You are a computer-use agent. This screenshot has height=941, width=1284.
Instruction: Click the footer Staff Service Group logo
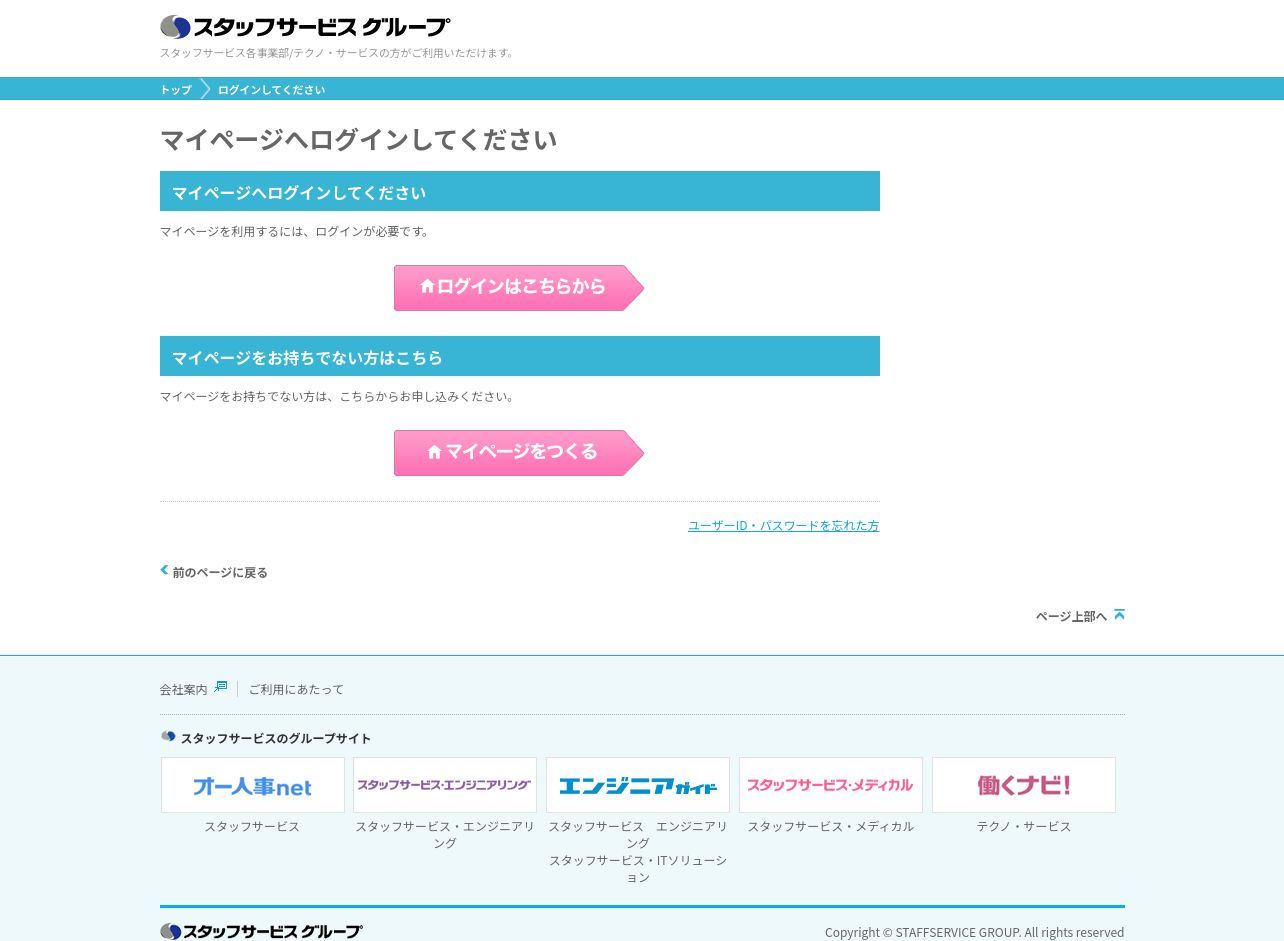261,931
